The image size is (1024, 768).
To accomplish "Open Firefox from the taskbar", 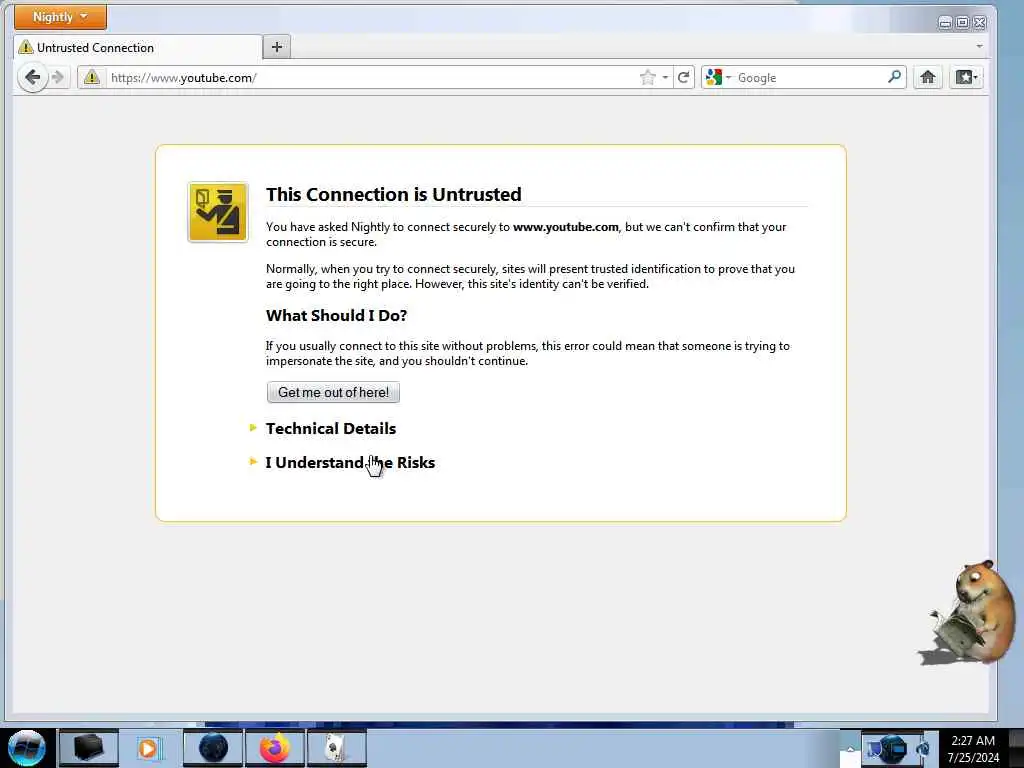I will tap(275, 748).
